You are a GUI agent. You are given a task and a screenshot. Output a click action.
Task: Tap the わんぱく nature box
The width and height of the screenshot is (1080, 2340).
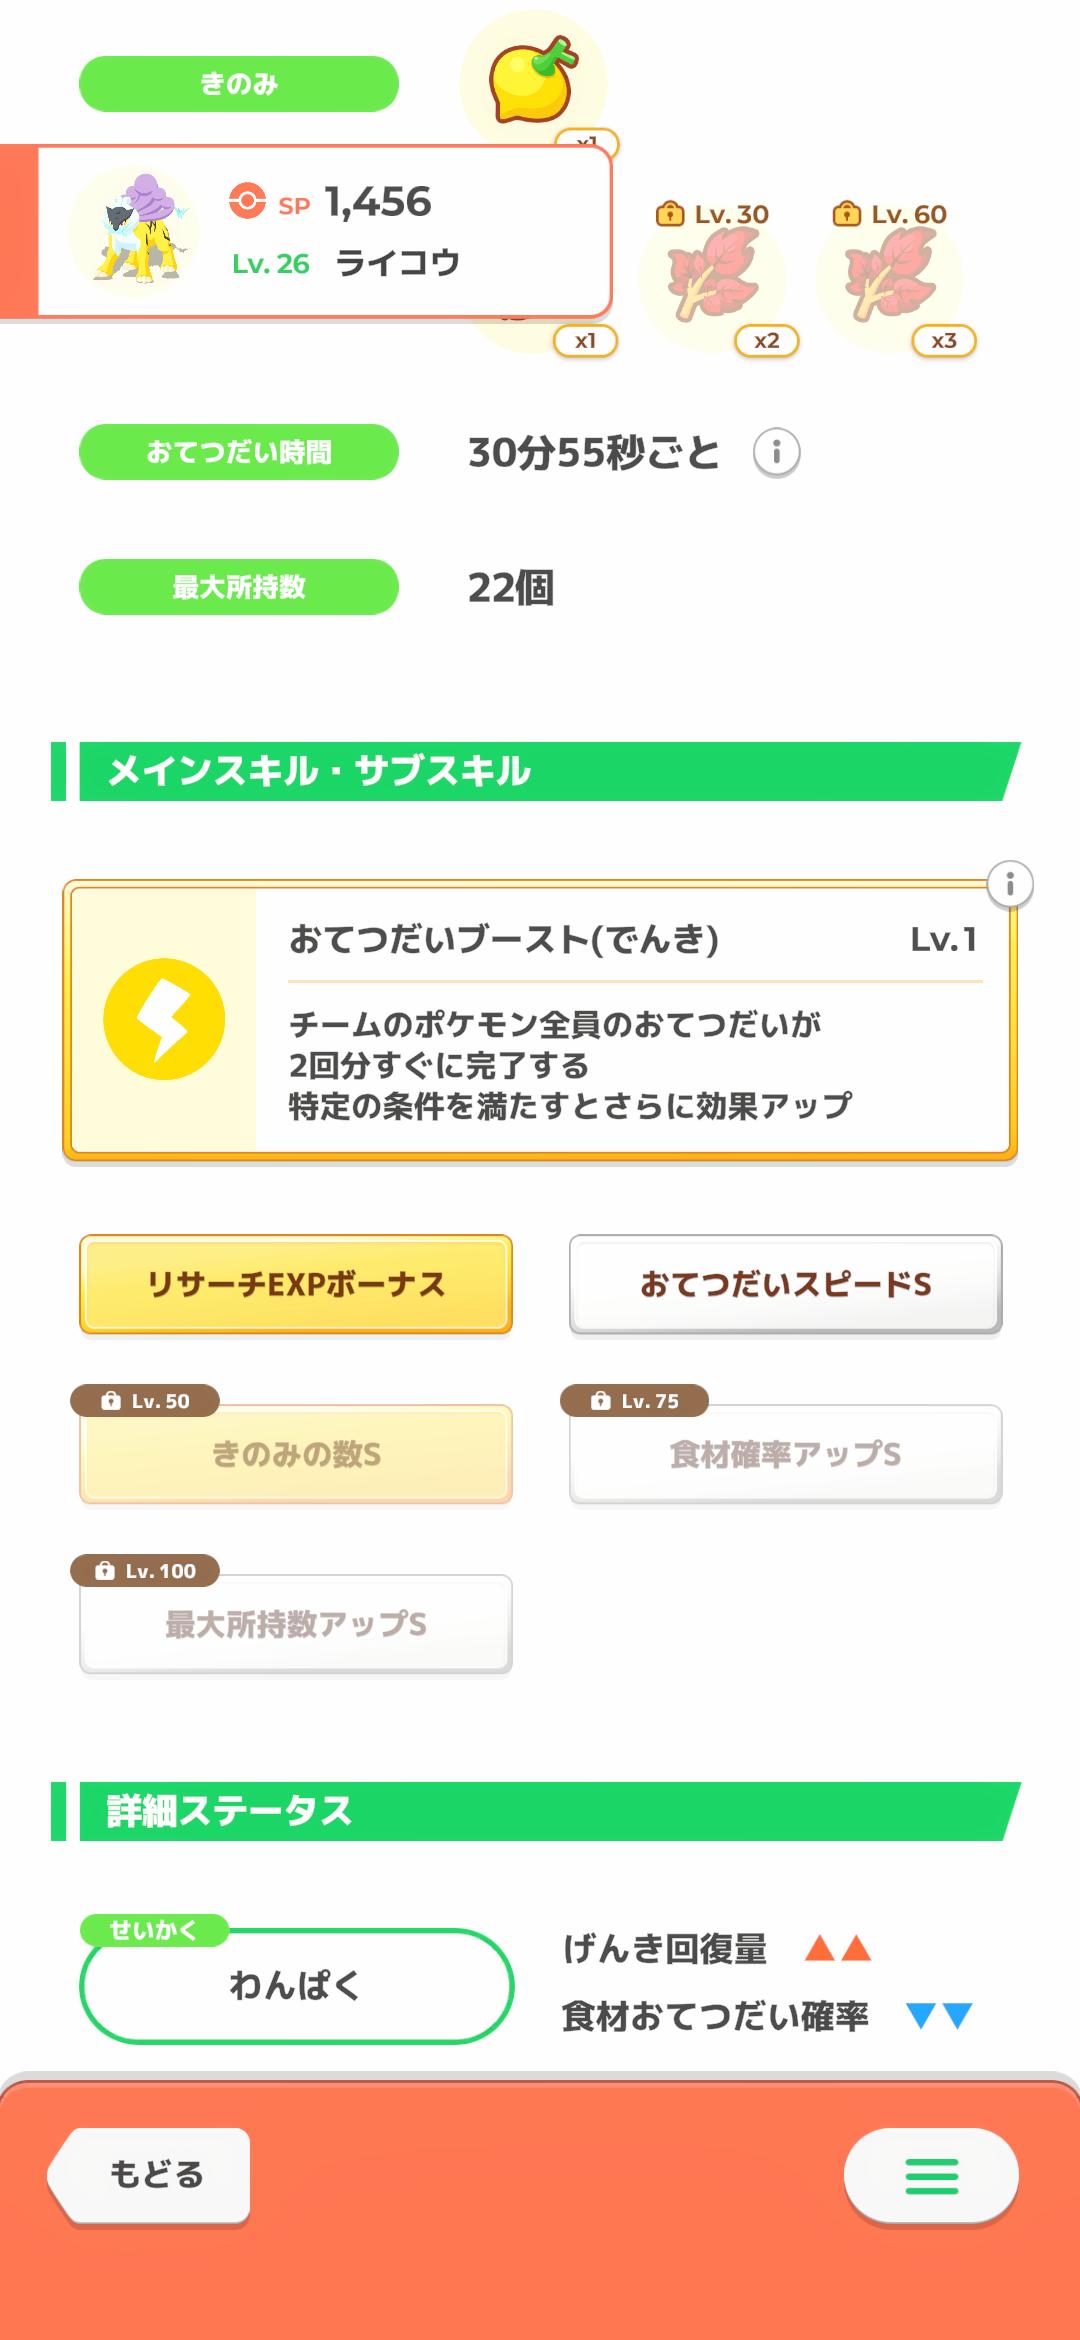pos(296,1985)
